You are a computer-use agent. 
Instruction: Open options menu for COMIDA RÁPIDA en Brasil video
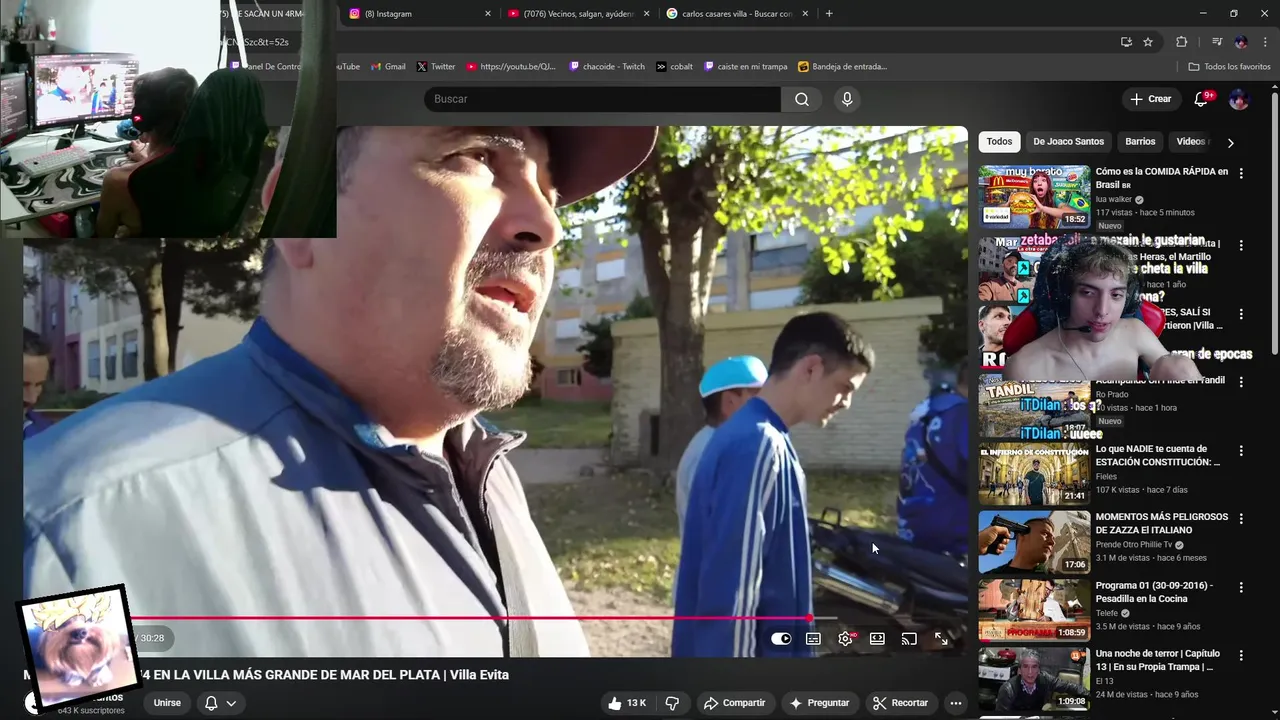coord(1241,173)
